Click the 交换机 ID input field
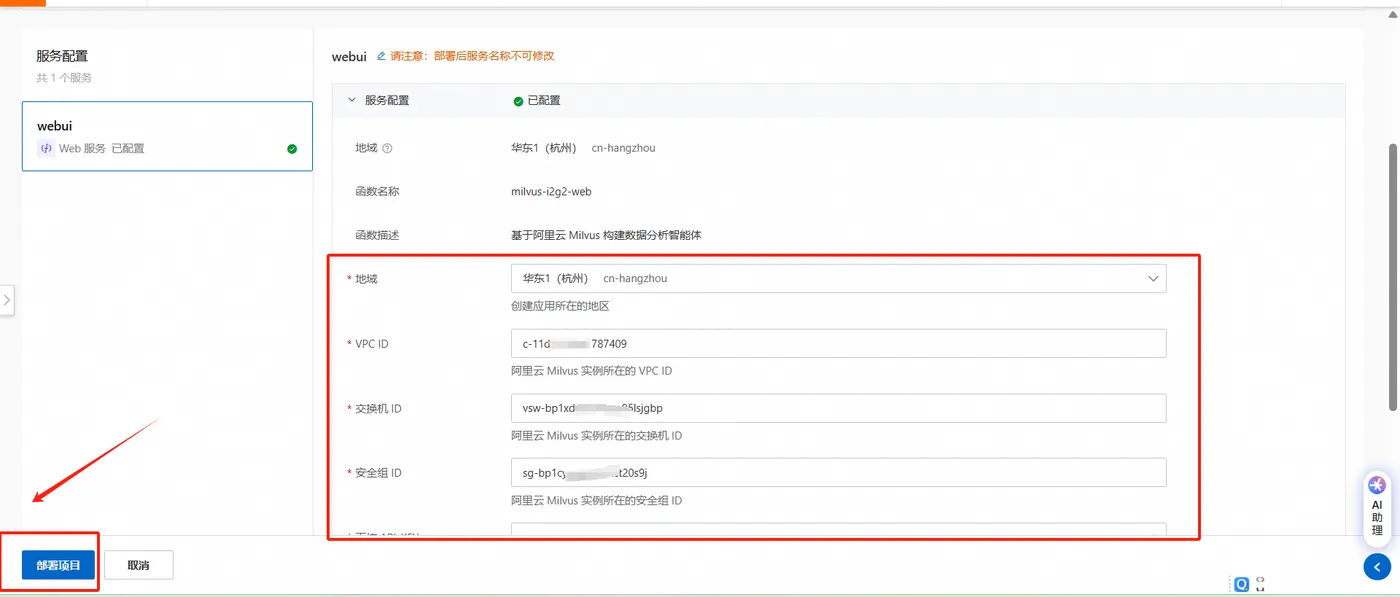Screen dimensions: 1400x597 (838, 408)
